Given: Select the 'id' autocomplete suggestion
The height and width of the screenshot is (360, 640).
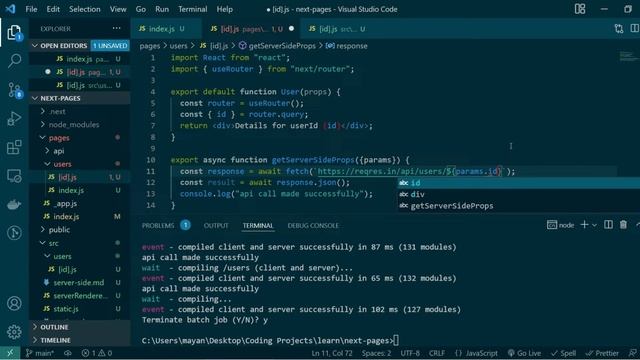Looking at the screenshot, I should point(519,183).
